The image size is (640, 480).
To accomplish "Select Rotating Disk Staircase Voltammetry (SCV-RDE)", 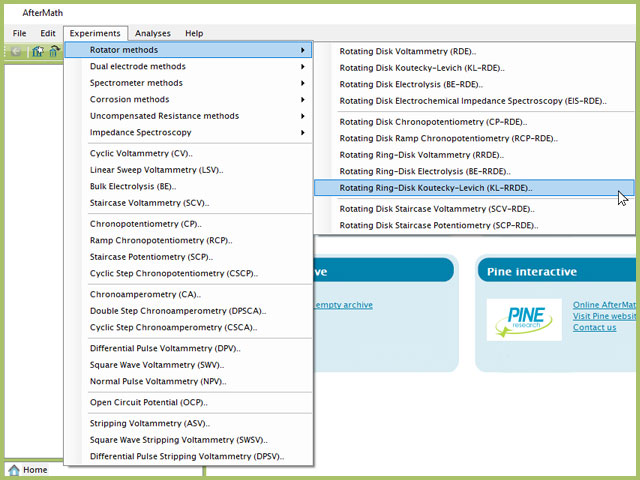I will (474, 209).
